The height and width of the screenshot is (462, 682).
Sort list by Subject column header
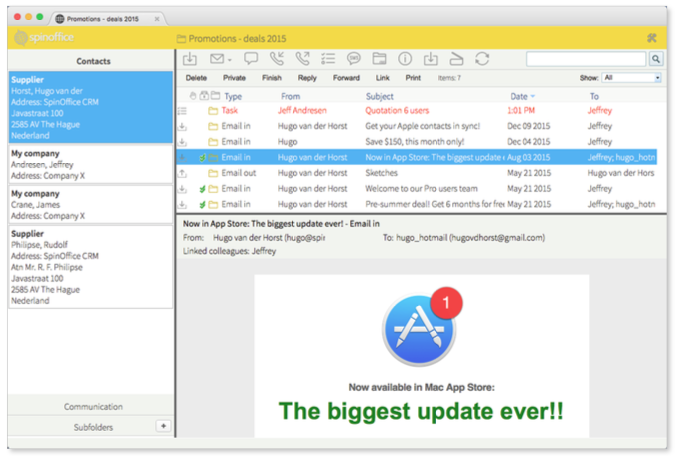(379, 96)
